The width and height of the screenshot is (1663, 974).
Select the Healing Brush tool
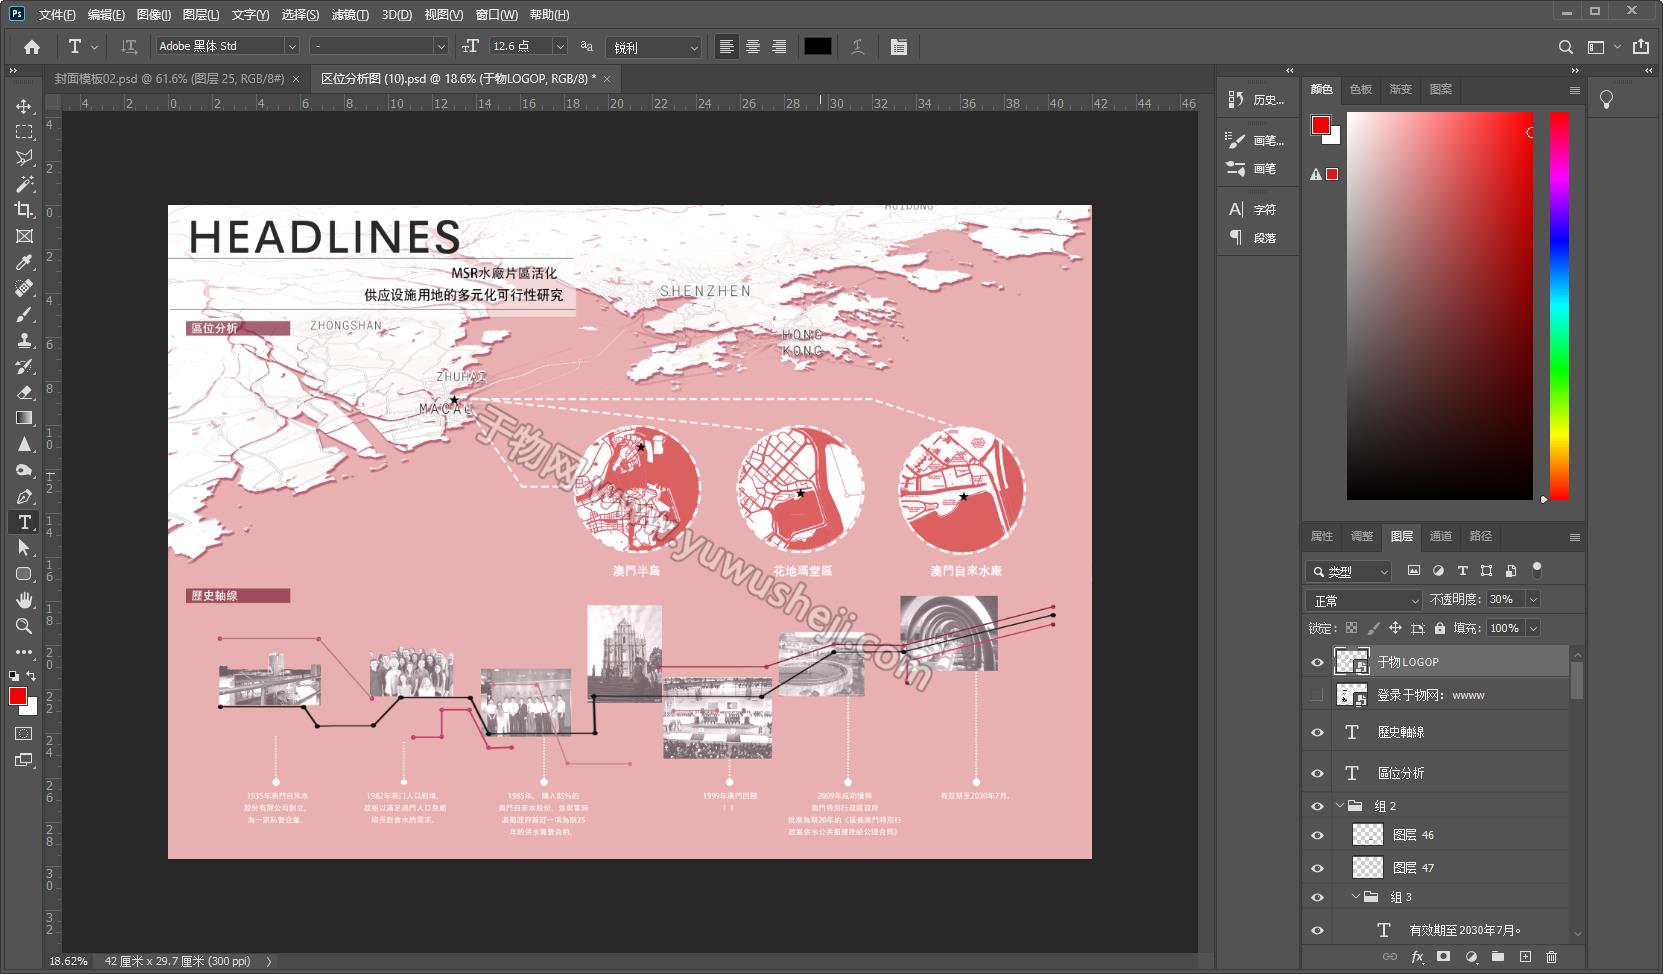point(24,288)
